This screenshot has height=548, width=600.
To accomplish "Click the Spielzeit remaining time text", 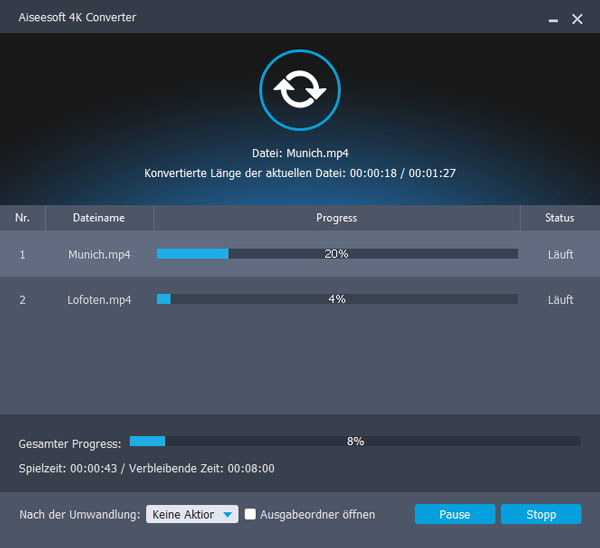I will [146, 468].
